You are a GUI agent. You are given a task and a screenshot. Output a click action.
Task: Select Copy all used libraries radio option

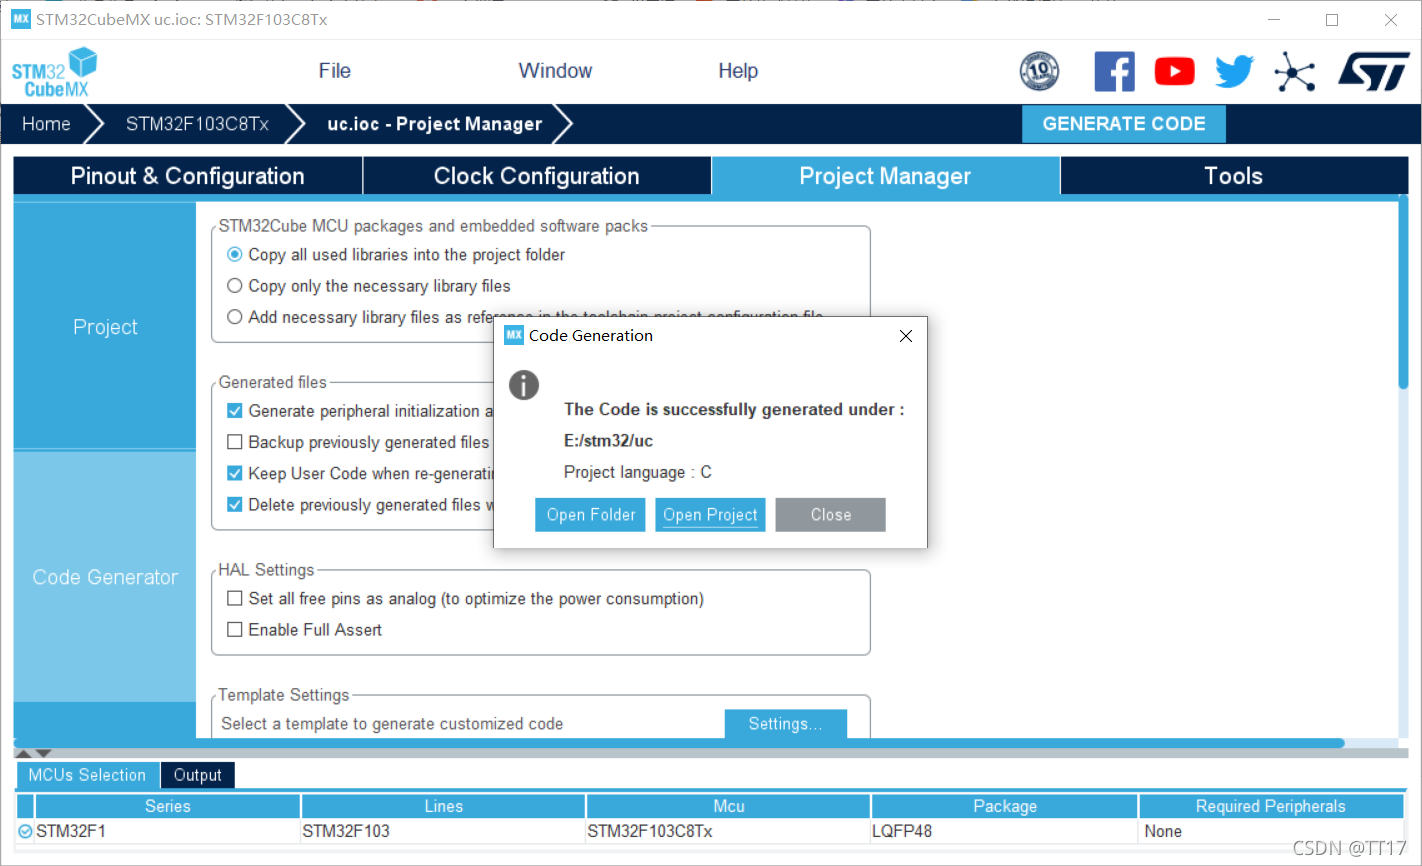[x=234, y=255]
